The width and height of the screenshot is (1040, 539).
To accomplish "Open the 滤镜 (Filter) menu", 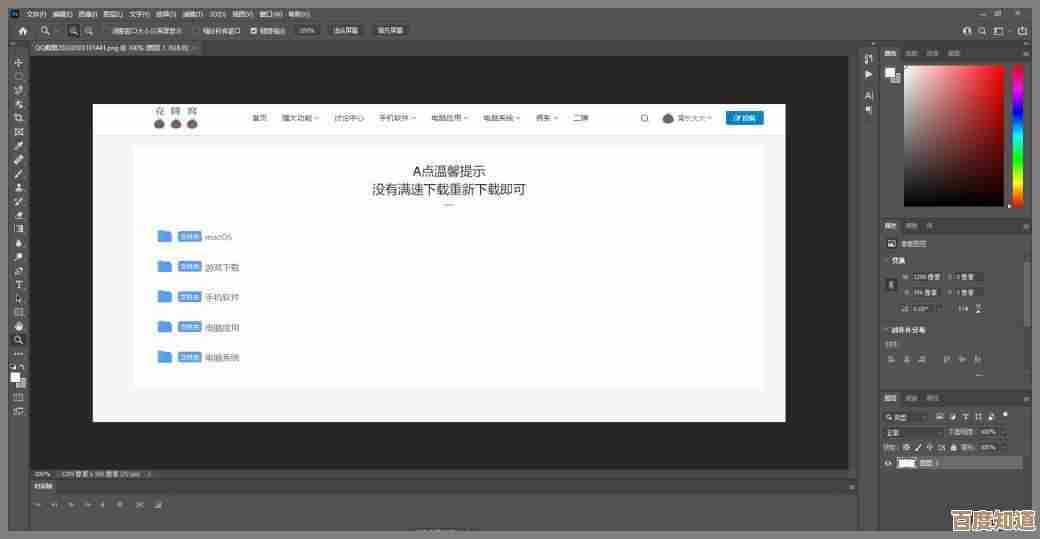I will point(189,15).
